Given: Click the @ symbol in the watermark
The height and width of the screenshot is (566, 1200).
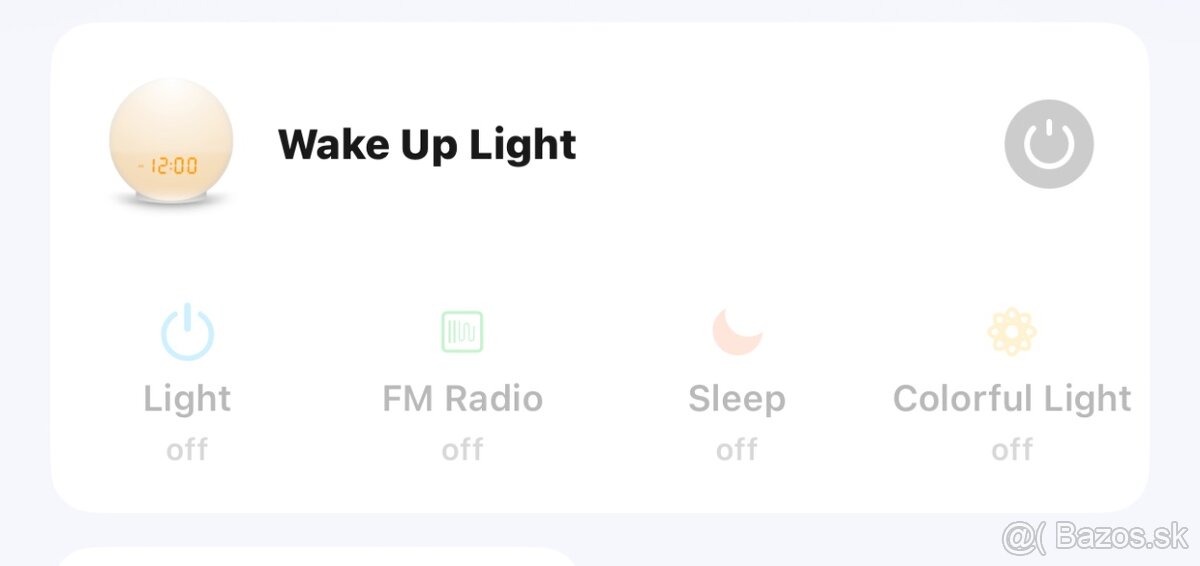Looking at the screenshot, I should [x=1019, y=538].
